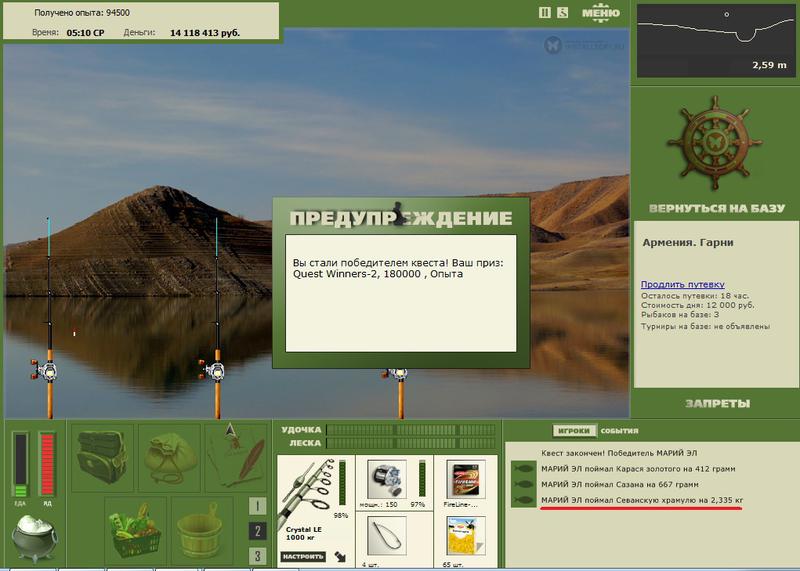Click the reel icon with power 150

point(387,479)
